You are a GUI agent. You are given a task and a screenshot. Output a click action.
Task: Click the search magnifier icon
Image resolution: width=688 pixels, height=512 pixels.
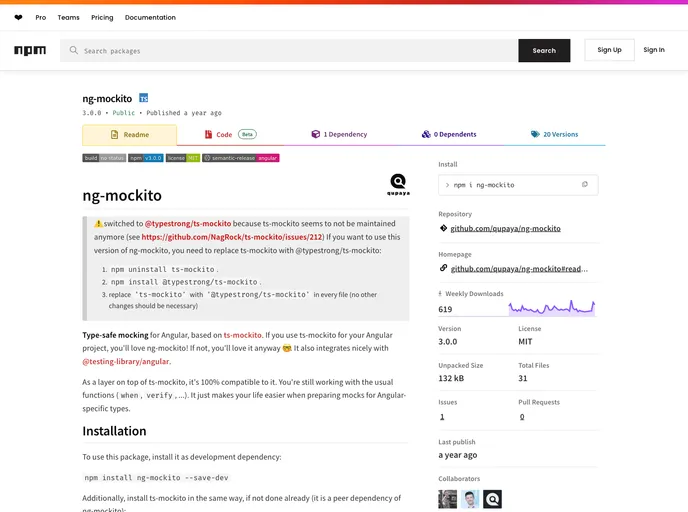74,50
